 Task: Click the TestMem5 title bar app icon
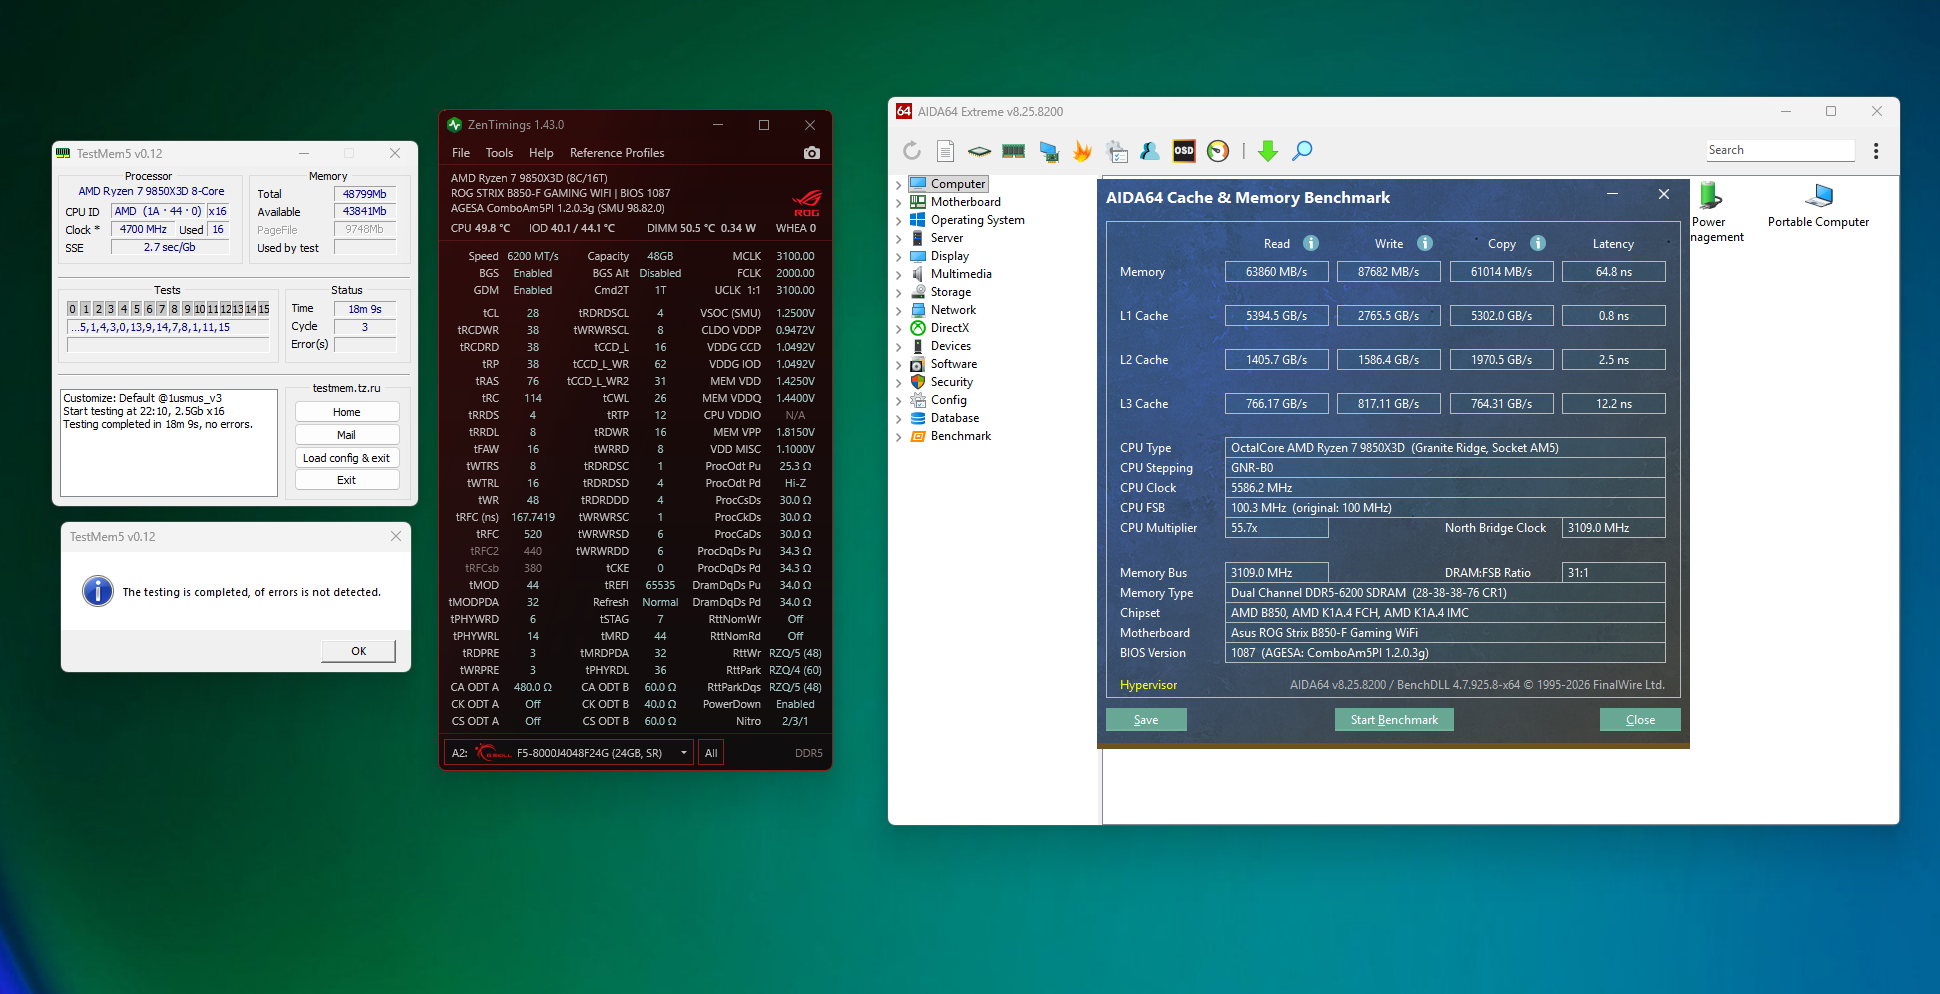point(64,153)
